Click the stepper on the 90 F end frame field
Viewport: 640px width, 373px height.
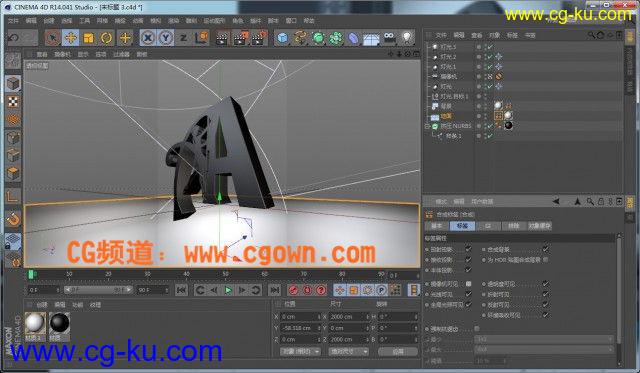pyautogui.click(x=167, y=290)
